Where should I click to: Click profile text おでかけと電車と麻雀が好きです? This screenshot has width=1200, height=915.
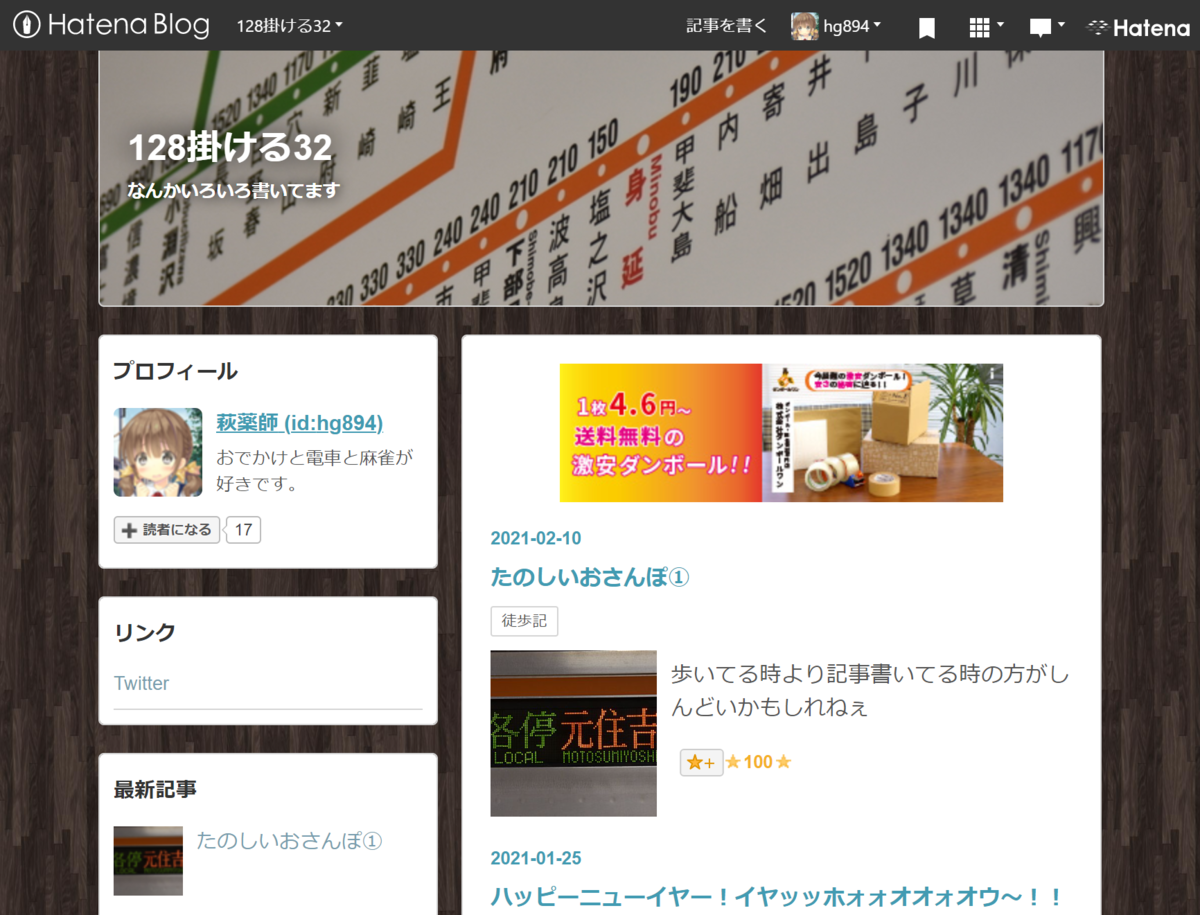(x=314, y=471)
